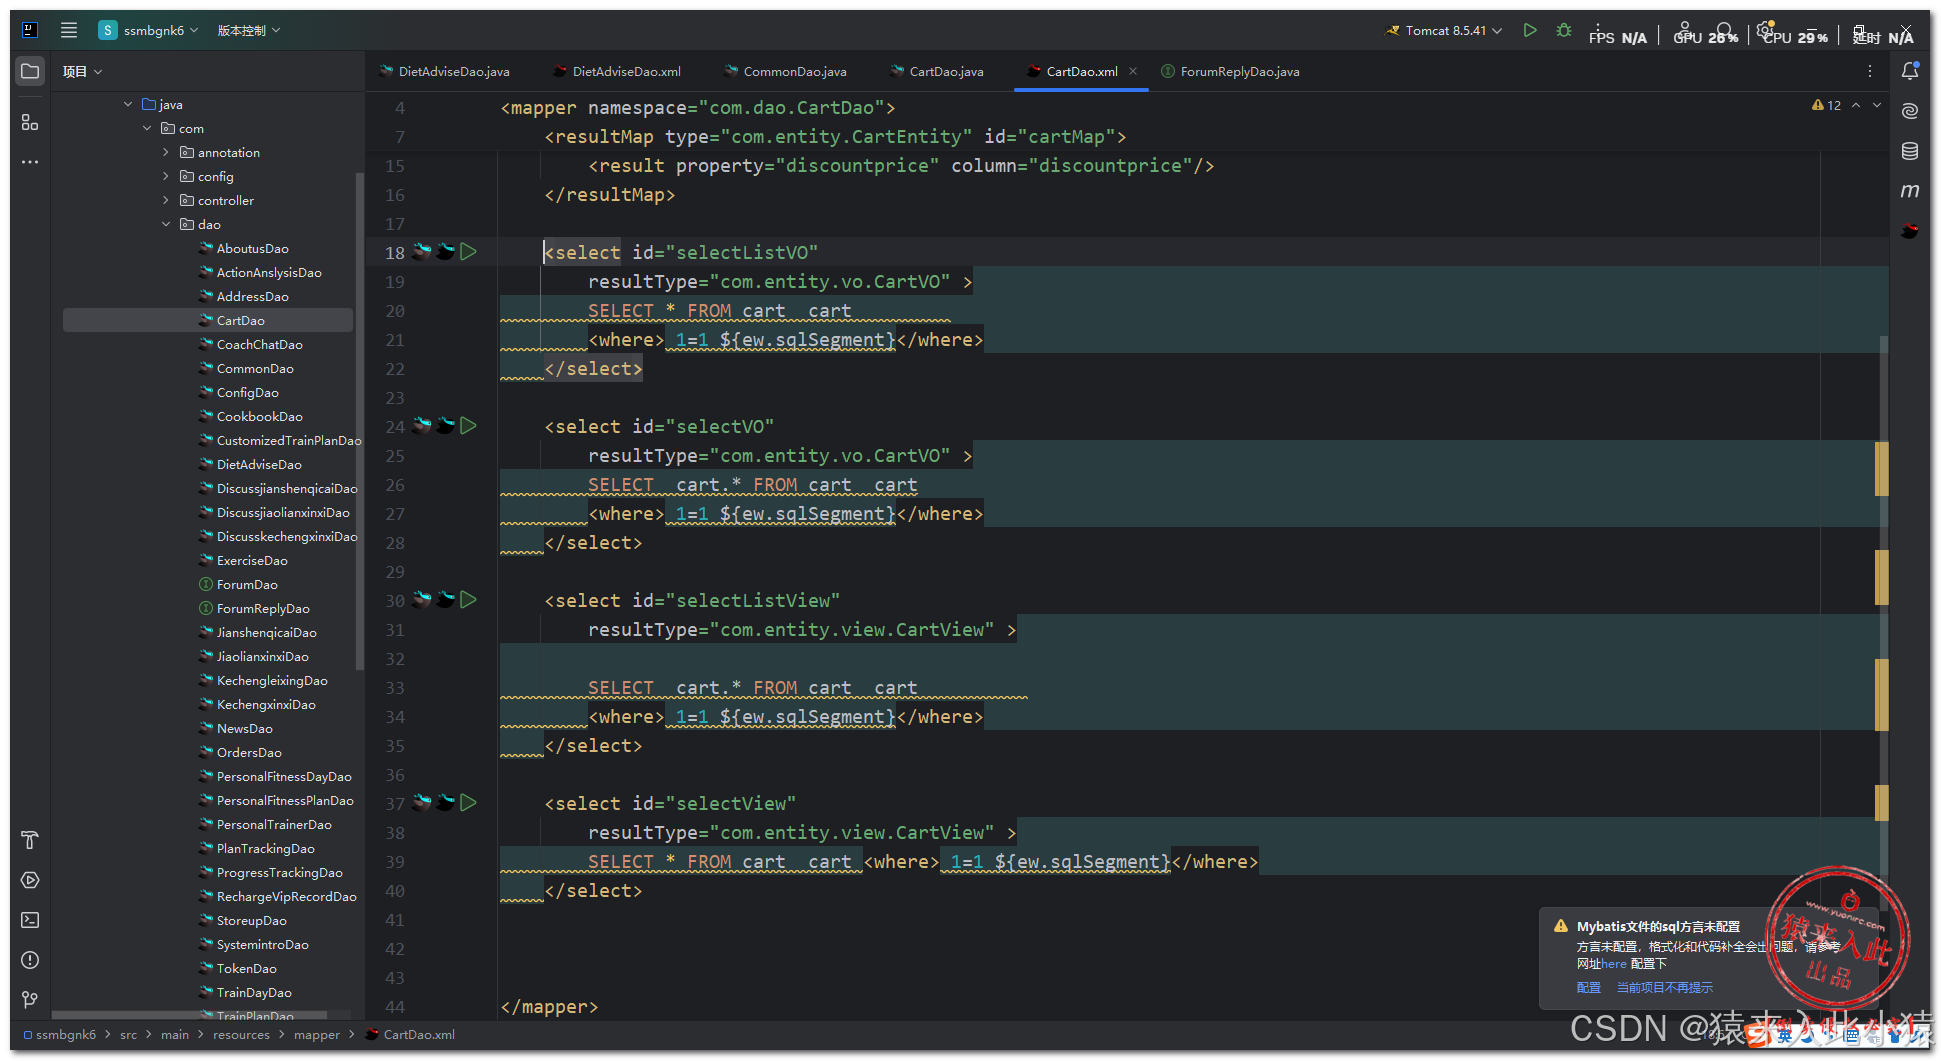Show more tool windows ellipsis

[30, 162]
